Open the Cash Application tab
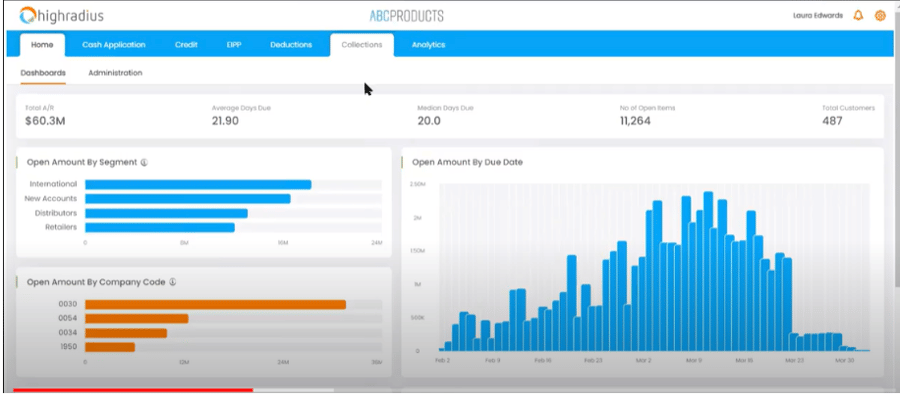This screenshot has width=900, height=398. coord(114,45)
